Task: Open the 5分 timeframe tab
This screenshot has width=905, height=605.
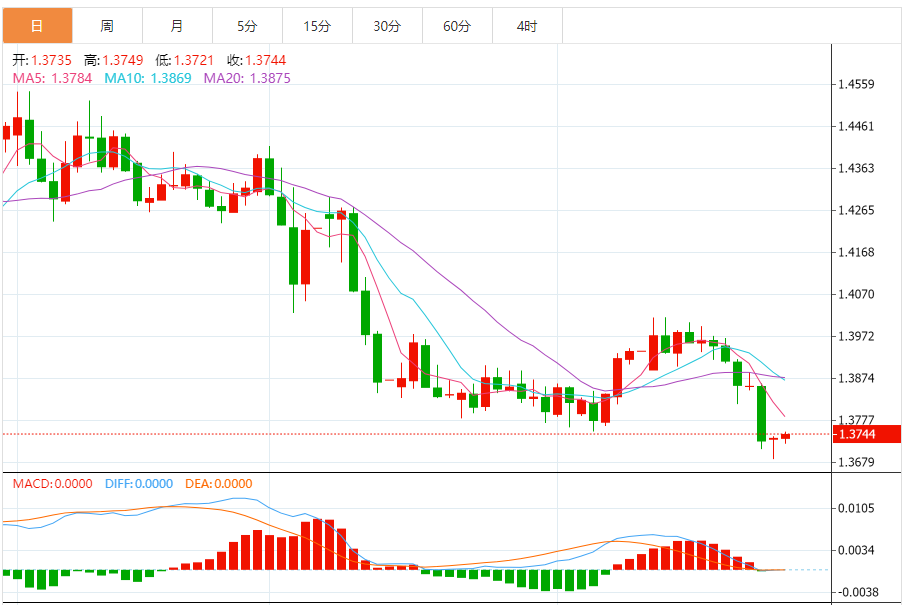Action: tap(247, 26)
